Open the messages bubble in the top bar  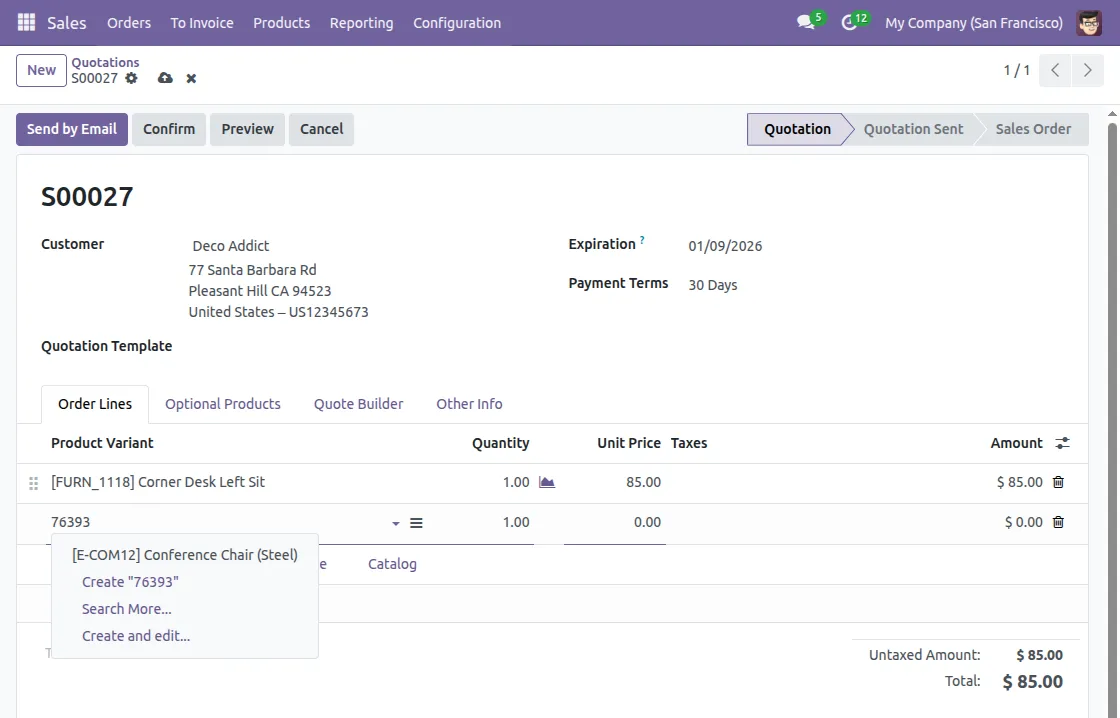tap(806, 22)
